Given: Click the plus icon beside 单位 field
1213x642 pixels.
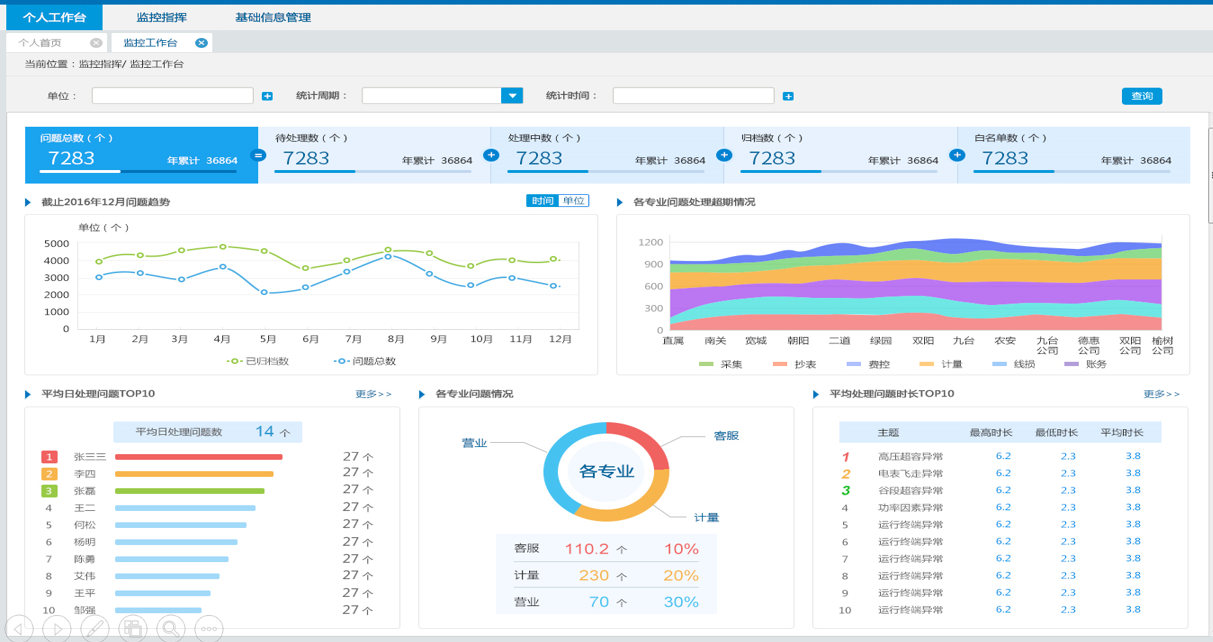Looking at the screenshot, I should click(x=267, y=96).
